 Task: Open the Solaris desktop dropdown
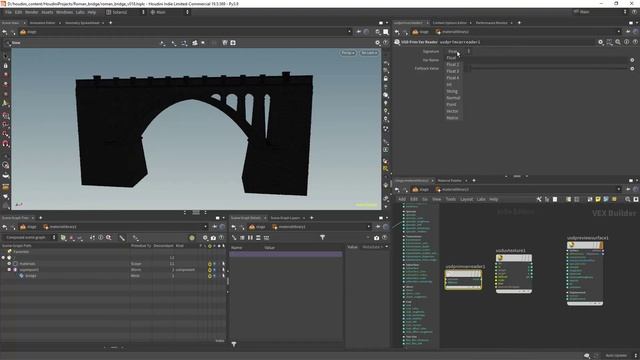(x=125, y=12)
